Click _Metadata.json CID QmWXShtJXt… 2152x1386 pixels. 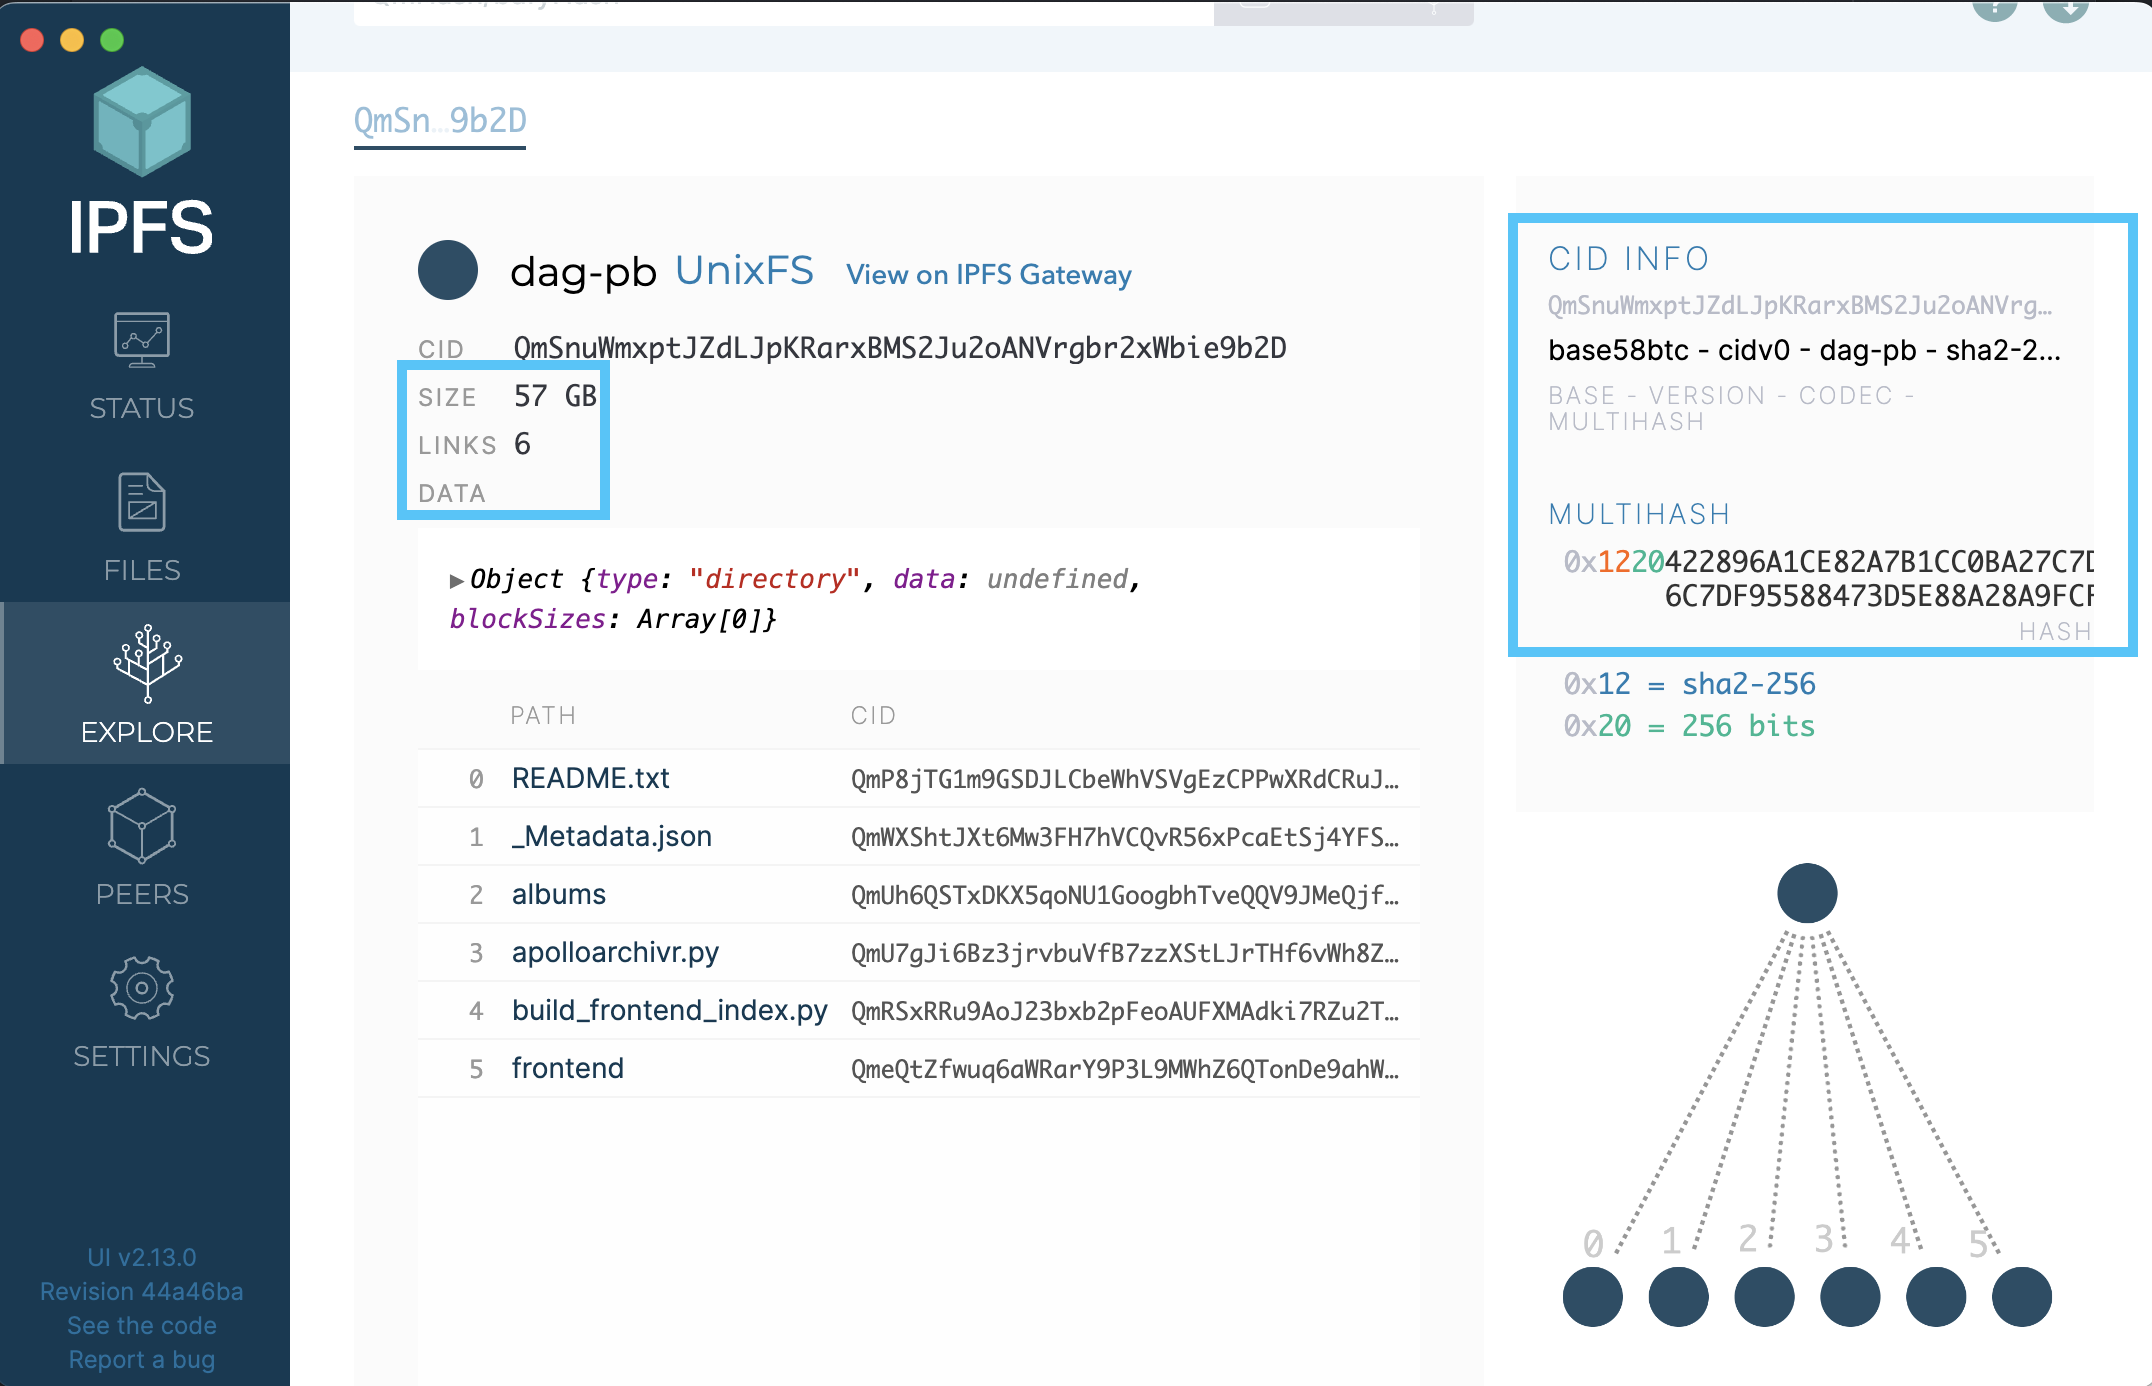coord(1125,837)
